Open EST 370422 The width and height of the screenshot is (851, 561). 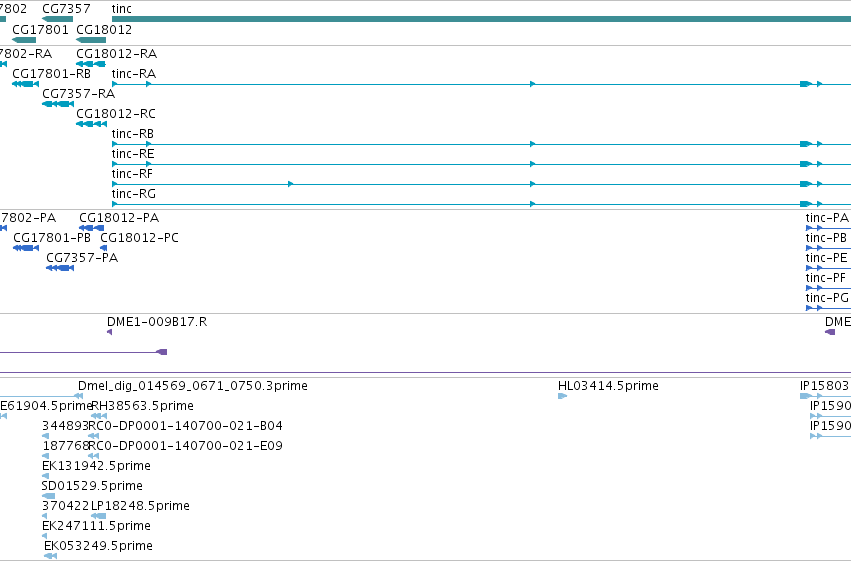click(x=45, y=516)
